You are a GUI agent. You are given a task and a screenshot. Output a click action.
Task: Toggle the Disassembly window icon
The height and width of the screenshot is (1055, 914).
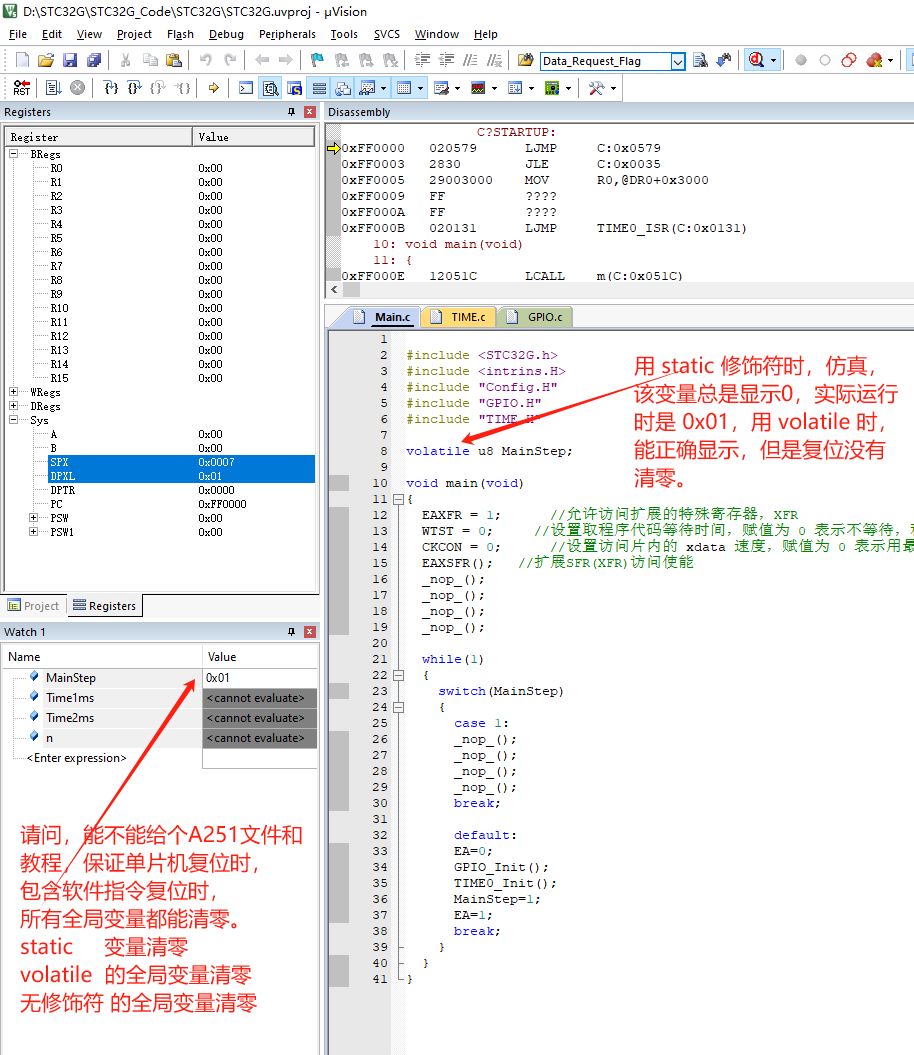(271, 88)
